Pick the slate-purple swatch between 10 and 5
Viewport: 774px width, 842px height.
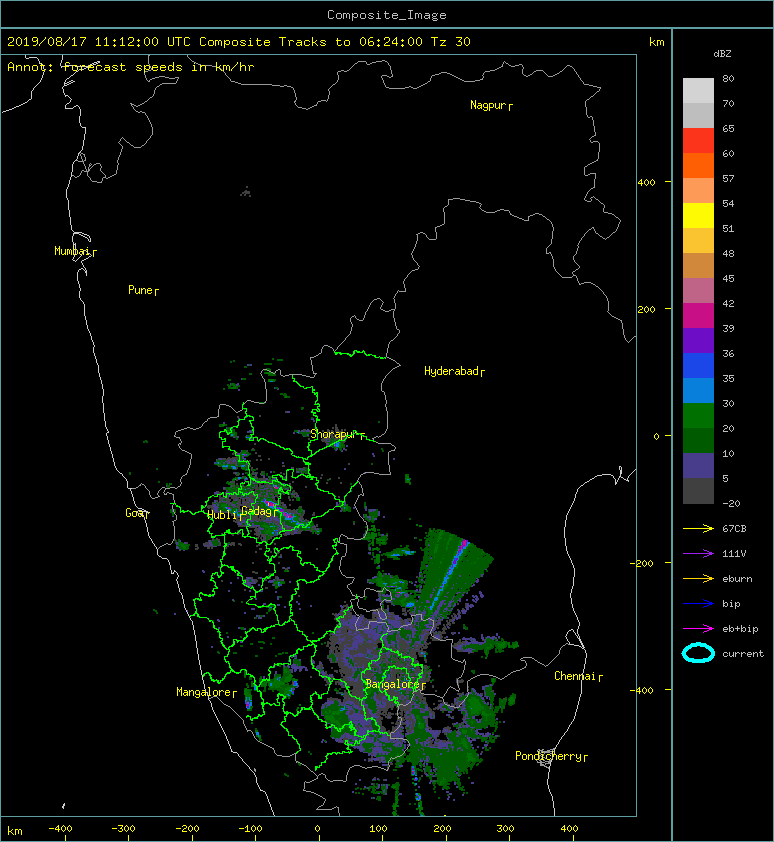point(698,466)
